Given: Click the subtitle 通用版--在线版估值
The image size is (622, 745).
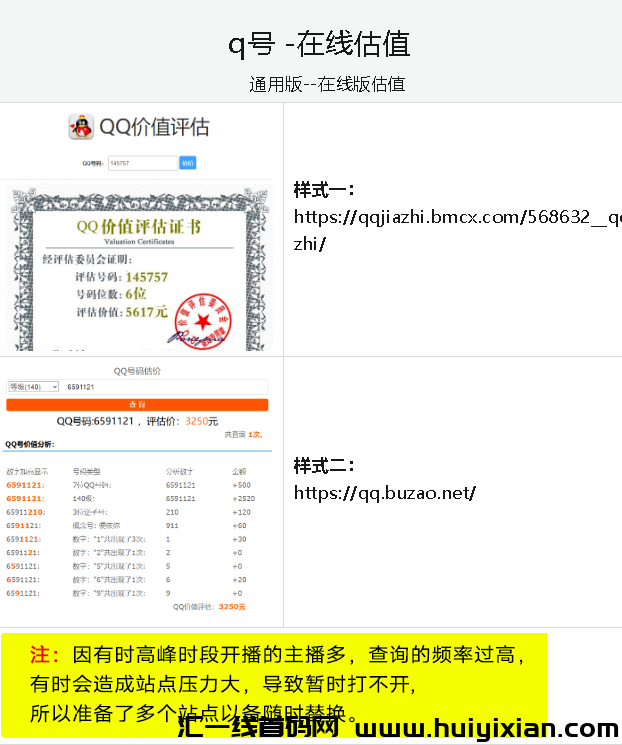Looking at the screenshot, I should tap(327, 85).
